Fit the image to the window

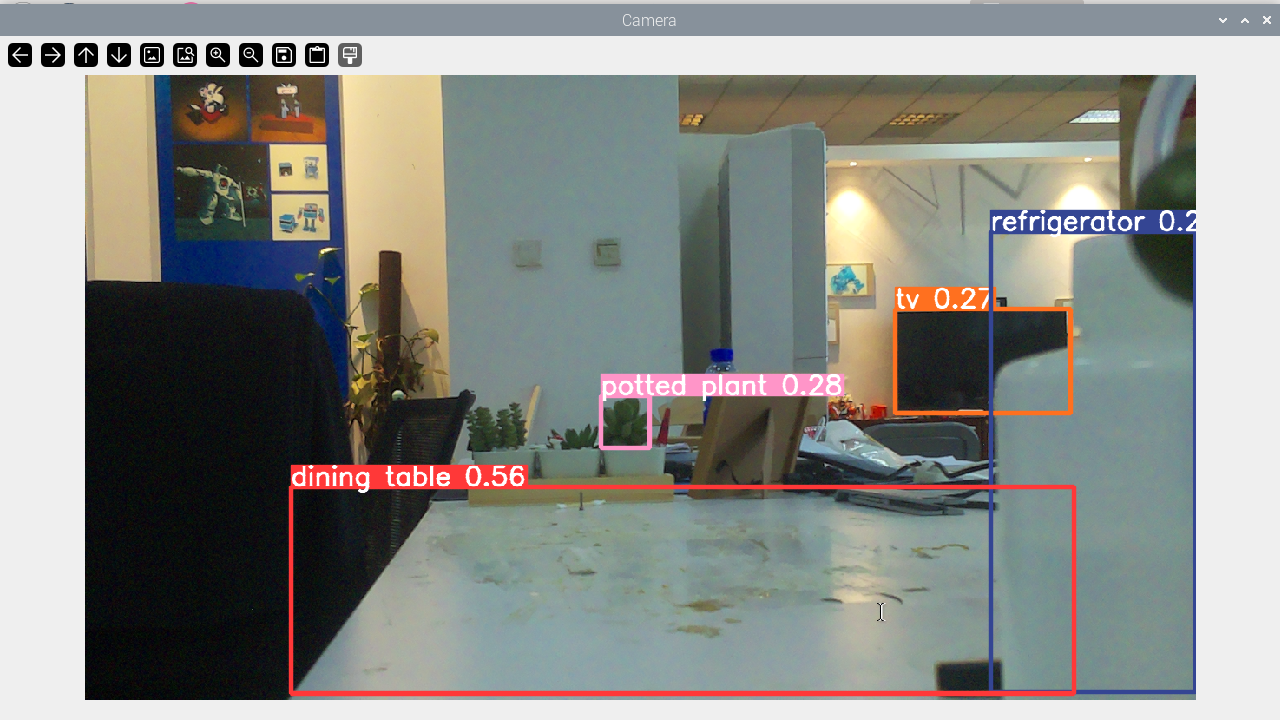[185, 55]
